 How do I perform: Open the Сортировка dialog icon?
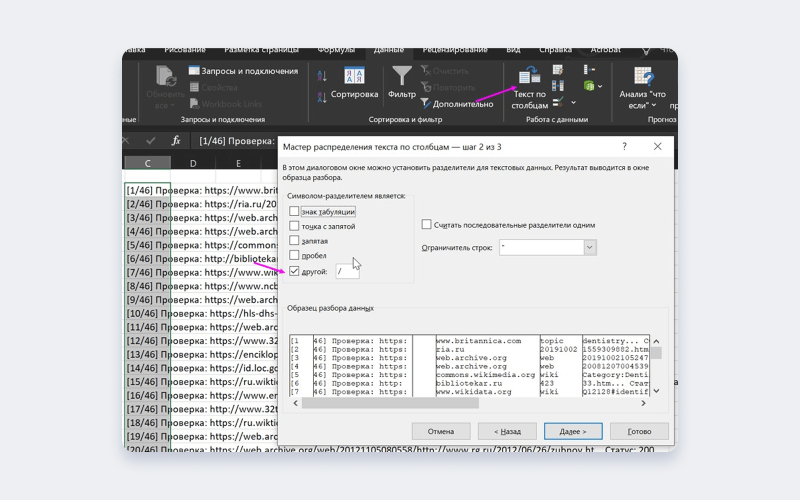pyautogui.click(x=354, y=77)
